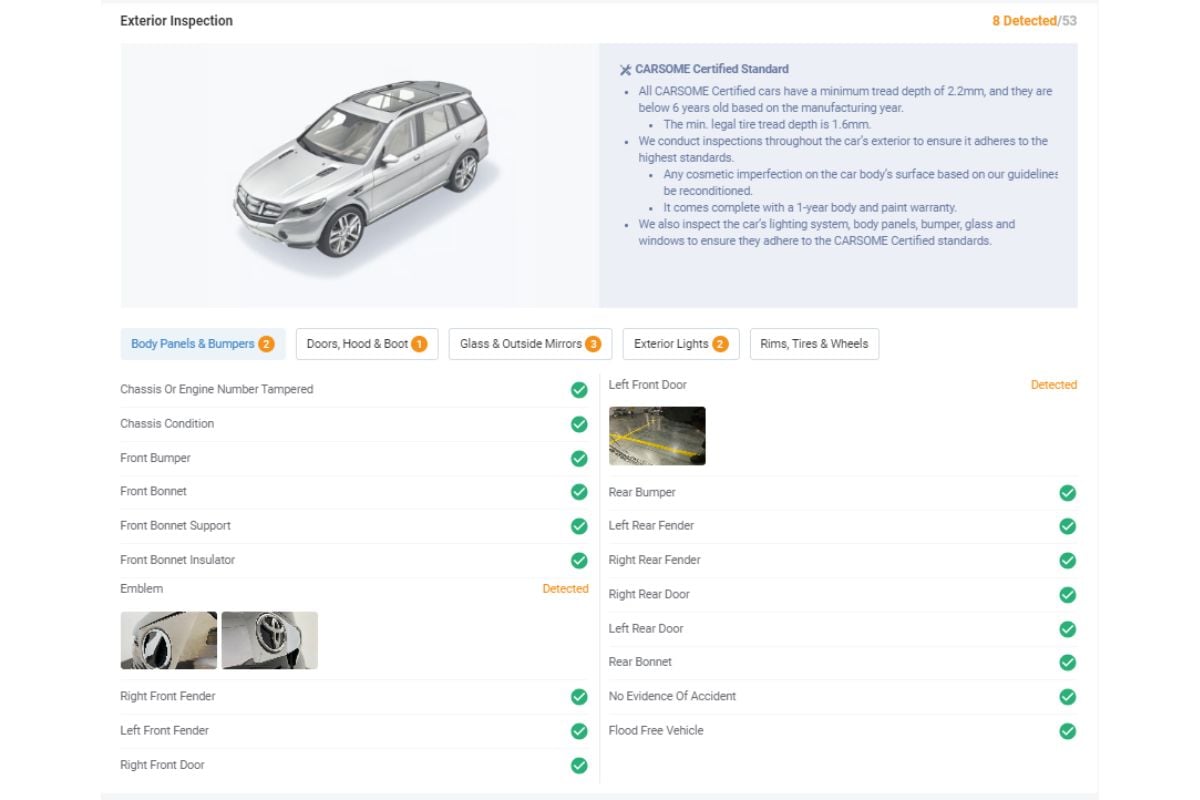Click the check icon next to Right Front Door
Viewport: 1200px width, 800px height.
(579, 765)
